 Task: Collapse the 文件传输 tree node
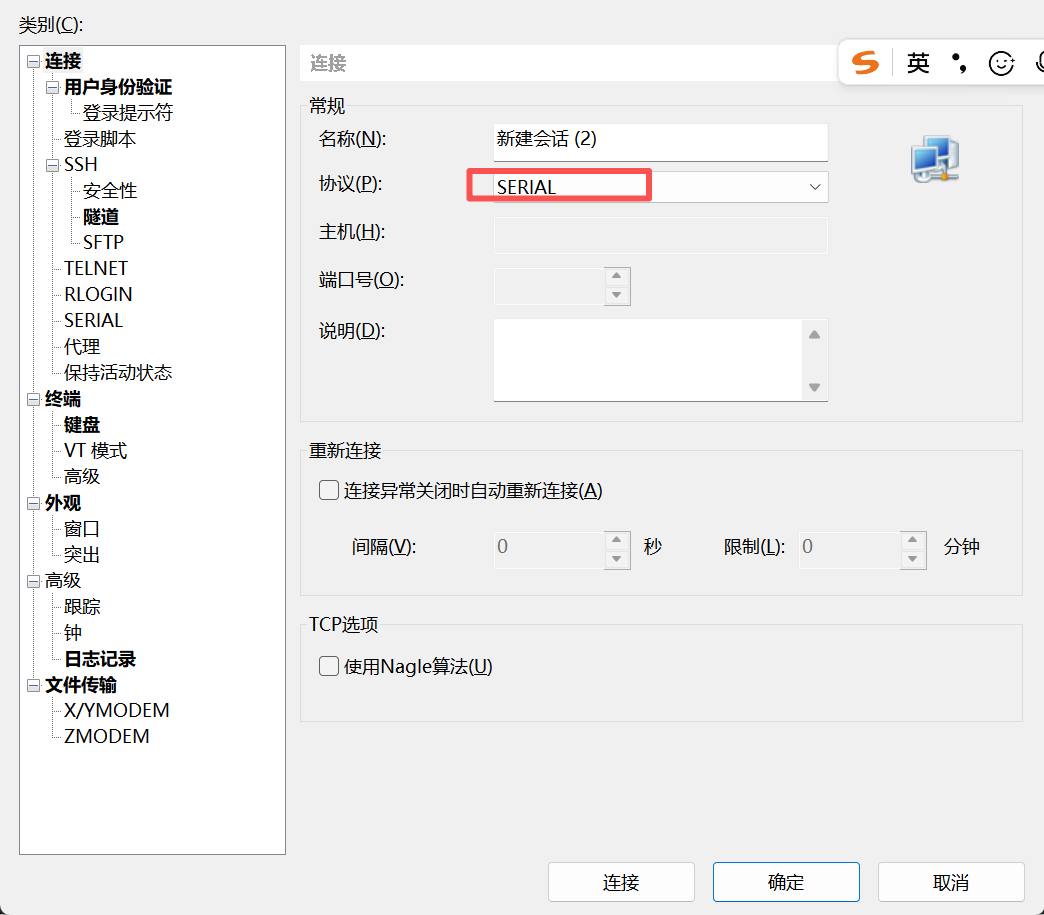click(31, 684)
